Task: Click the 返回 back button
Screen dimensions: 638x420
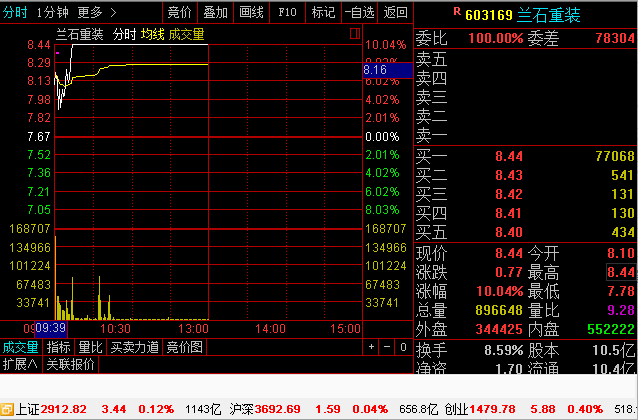Action: click(x=395, y=12)
